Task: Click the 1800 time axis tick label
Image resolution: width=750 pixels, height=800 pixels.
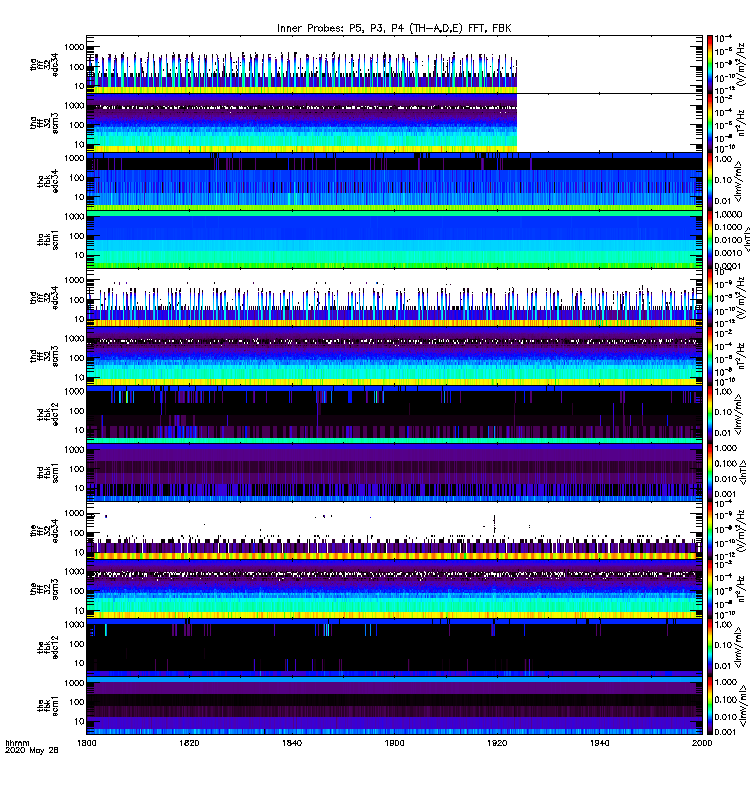Action: click(87, 743)
